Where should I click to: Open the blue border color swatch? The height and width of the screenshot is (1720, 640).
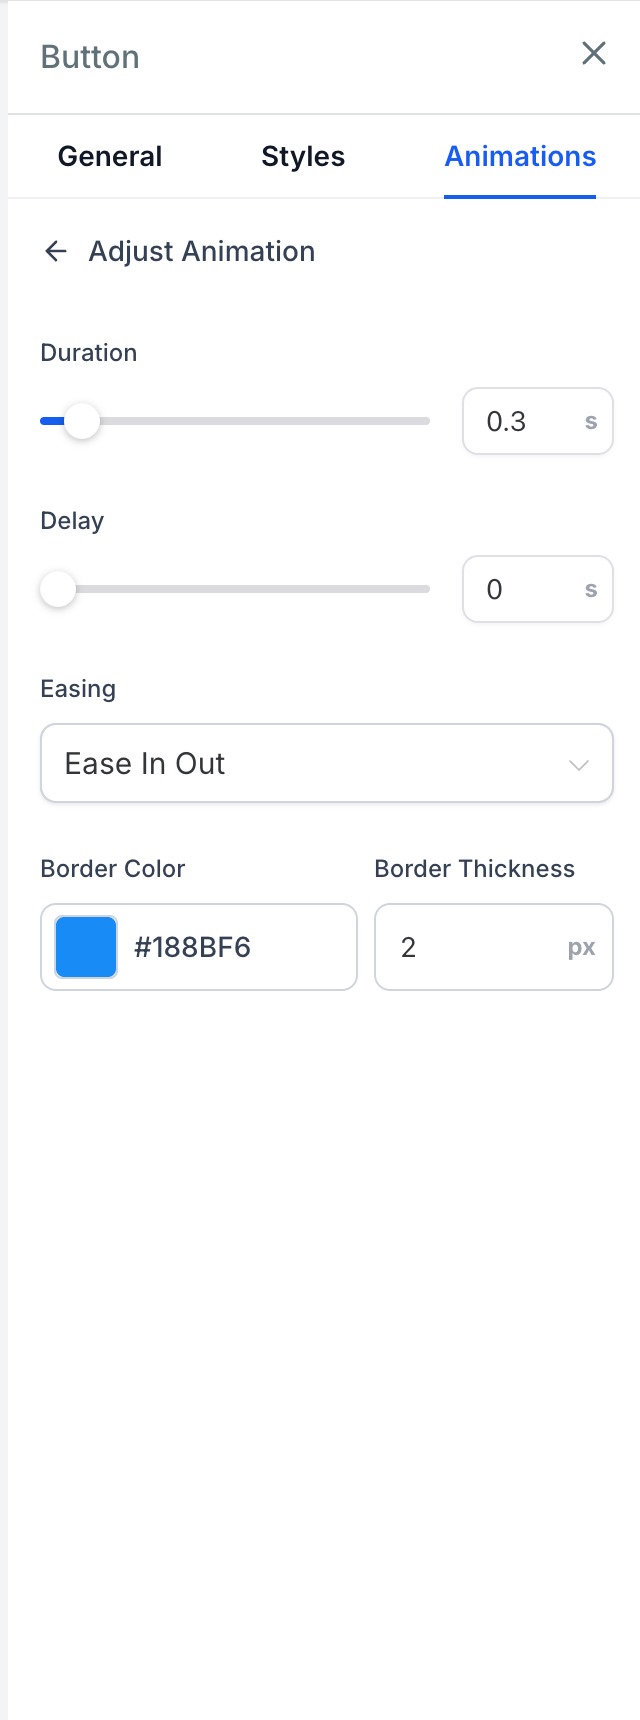point(86,947)
